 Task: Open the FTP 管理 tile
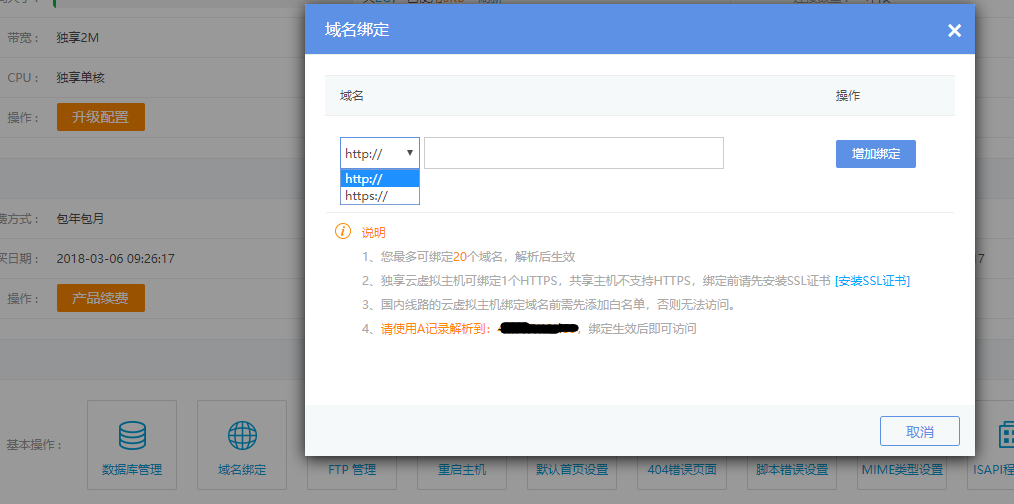(x=352, y=469)
